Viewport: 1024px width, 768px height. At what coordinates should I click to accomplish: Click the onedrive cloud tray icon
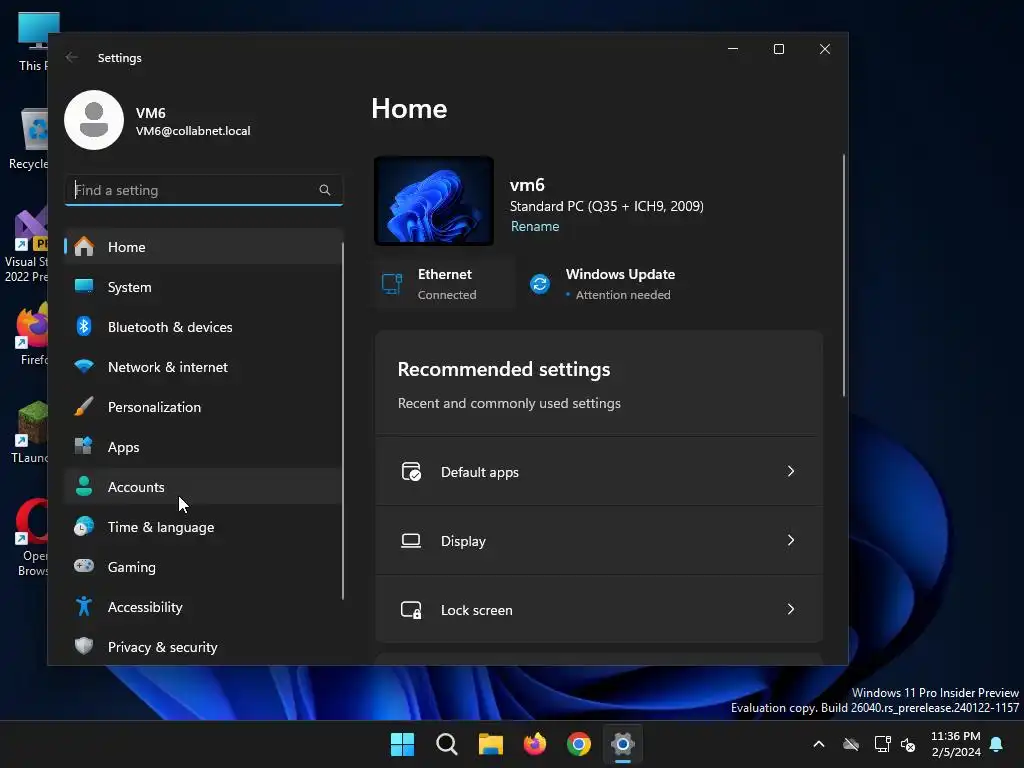tap(850, 744)
